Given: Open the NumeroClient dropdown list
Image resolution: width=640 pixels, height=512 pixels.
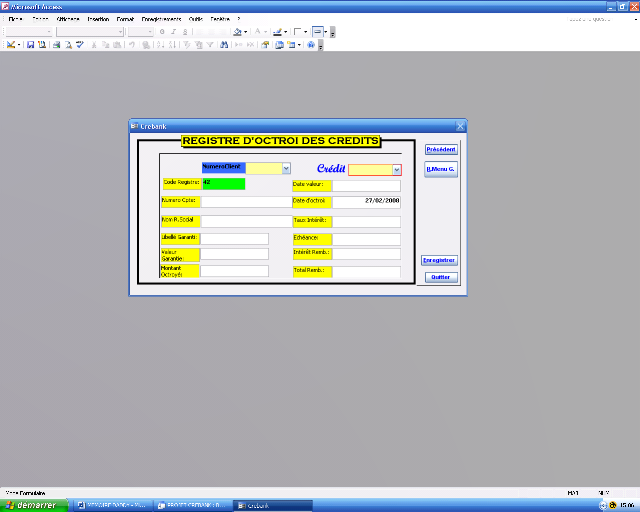Looking at the screenshot, I should pos(286,169).
